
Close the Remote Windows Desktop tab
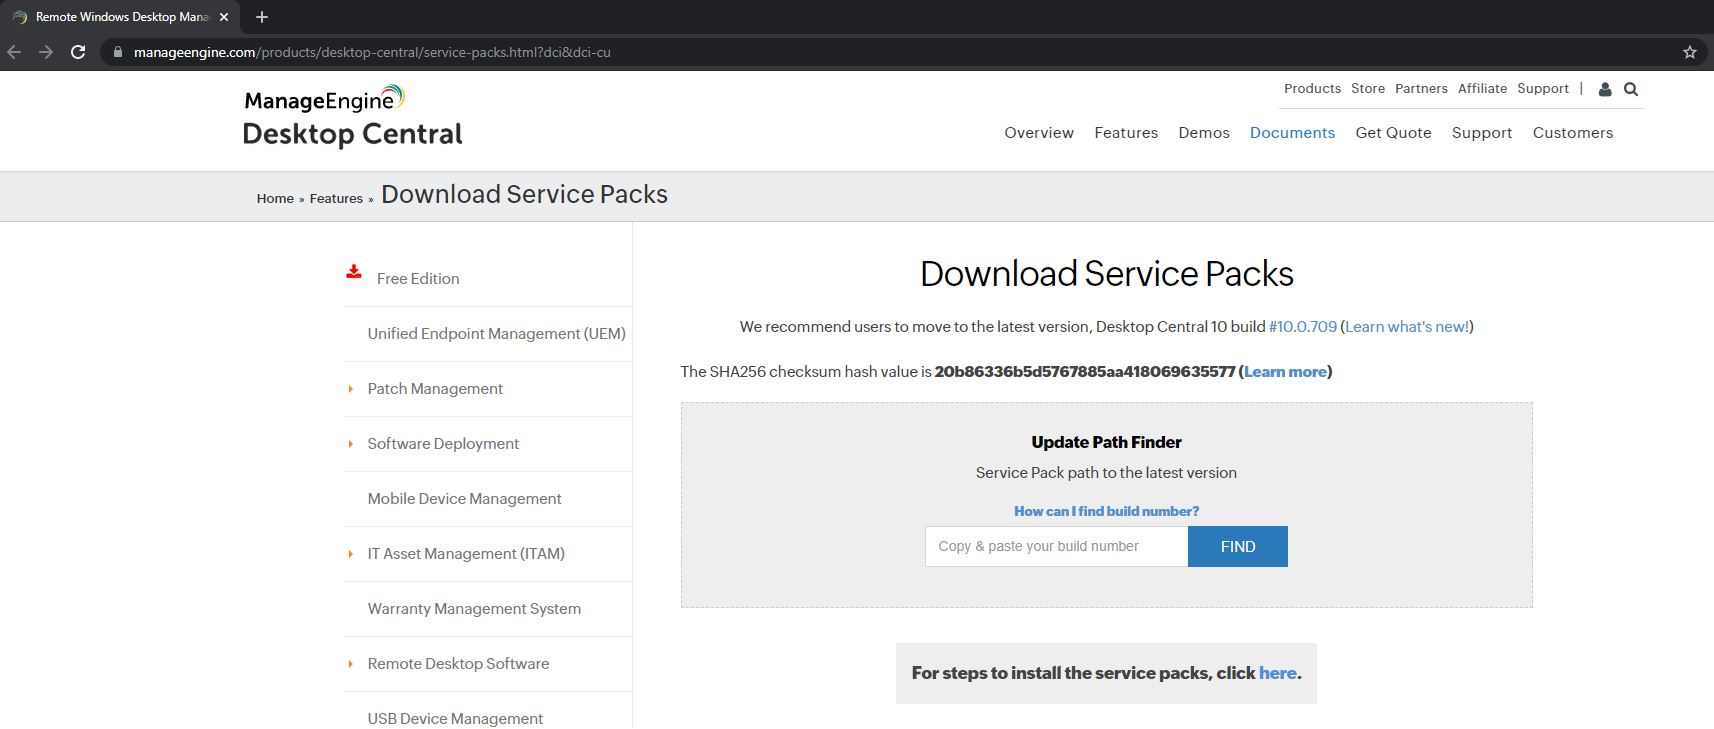[x=224, y=17]
